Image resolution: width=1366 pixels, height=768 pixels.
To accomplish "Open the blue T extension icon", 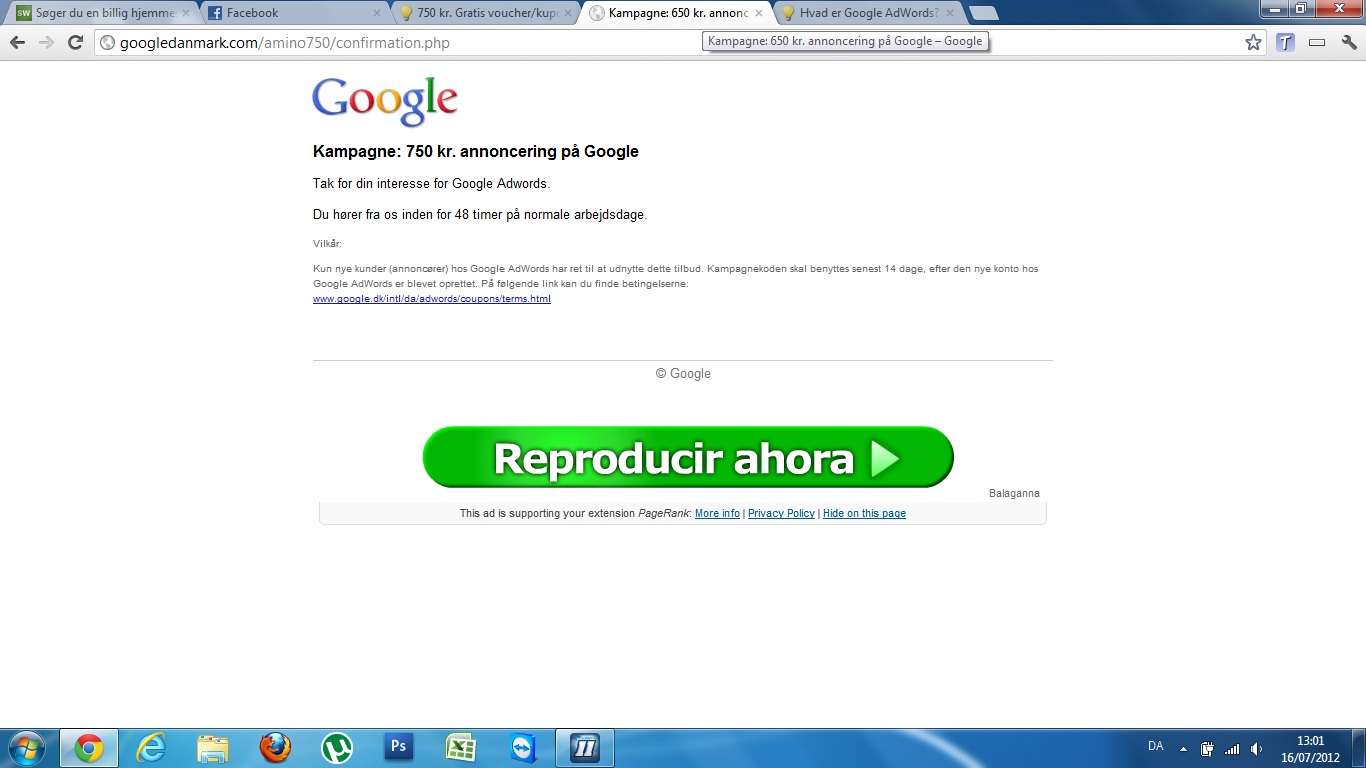I will pos(1285,42).
